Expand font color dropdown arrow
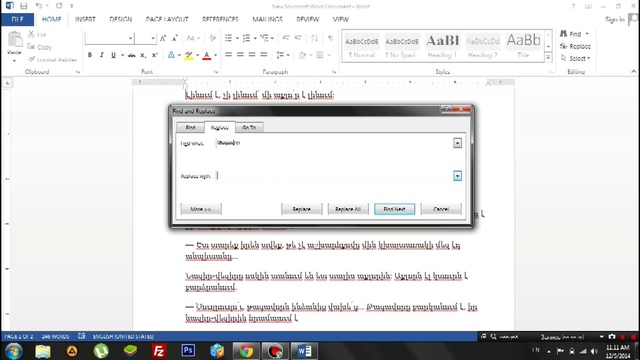This screenshot has height=360, width=640. coord(215,55)
